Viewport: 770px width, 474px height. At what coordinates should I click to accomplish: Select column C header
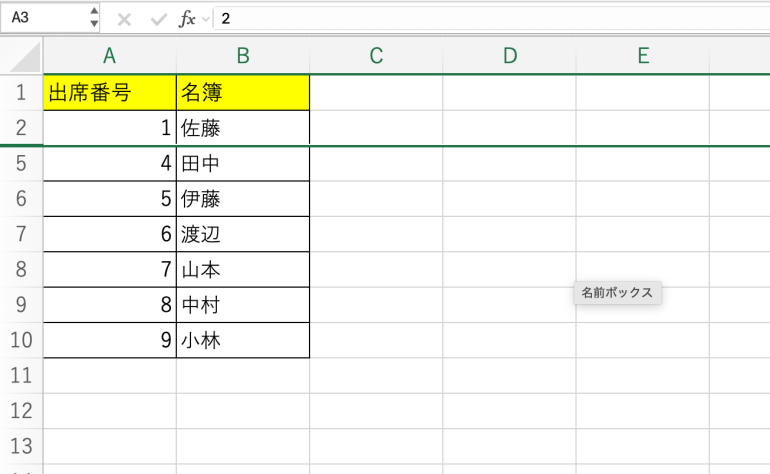pyautogui.click(x=376, y=56)
